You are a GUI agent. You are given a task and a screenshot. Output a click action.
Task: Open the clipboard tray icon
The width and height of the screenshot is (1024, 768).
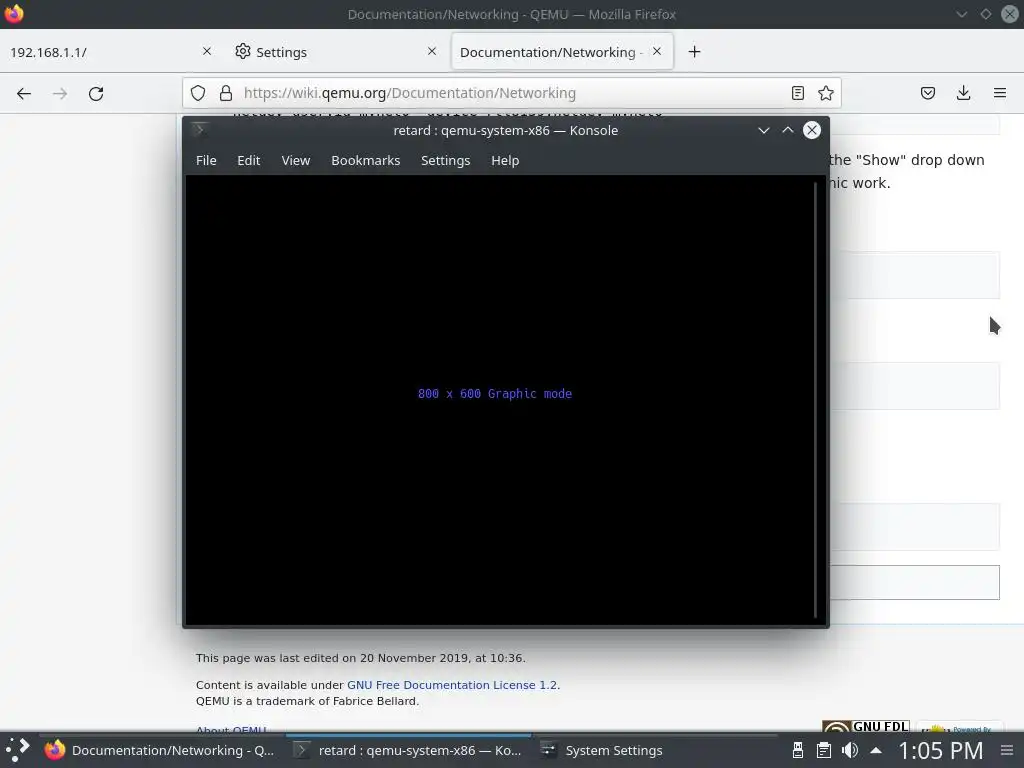[824, 750]
